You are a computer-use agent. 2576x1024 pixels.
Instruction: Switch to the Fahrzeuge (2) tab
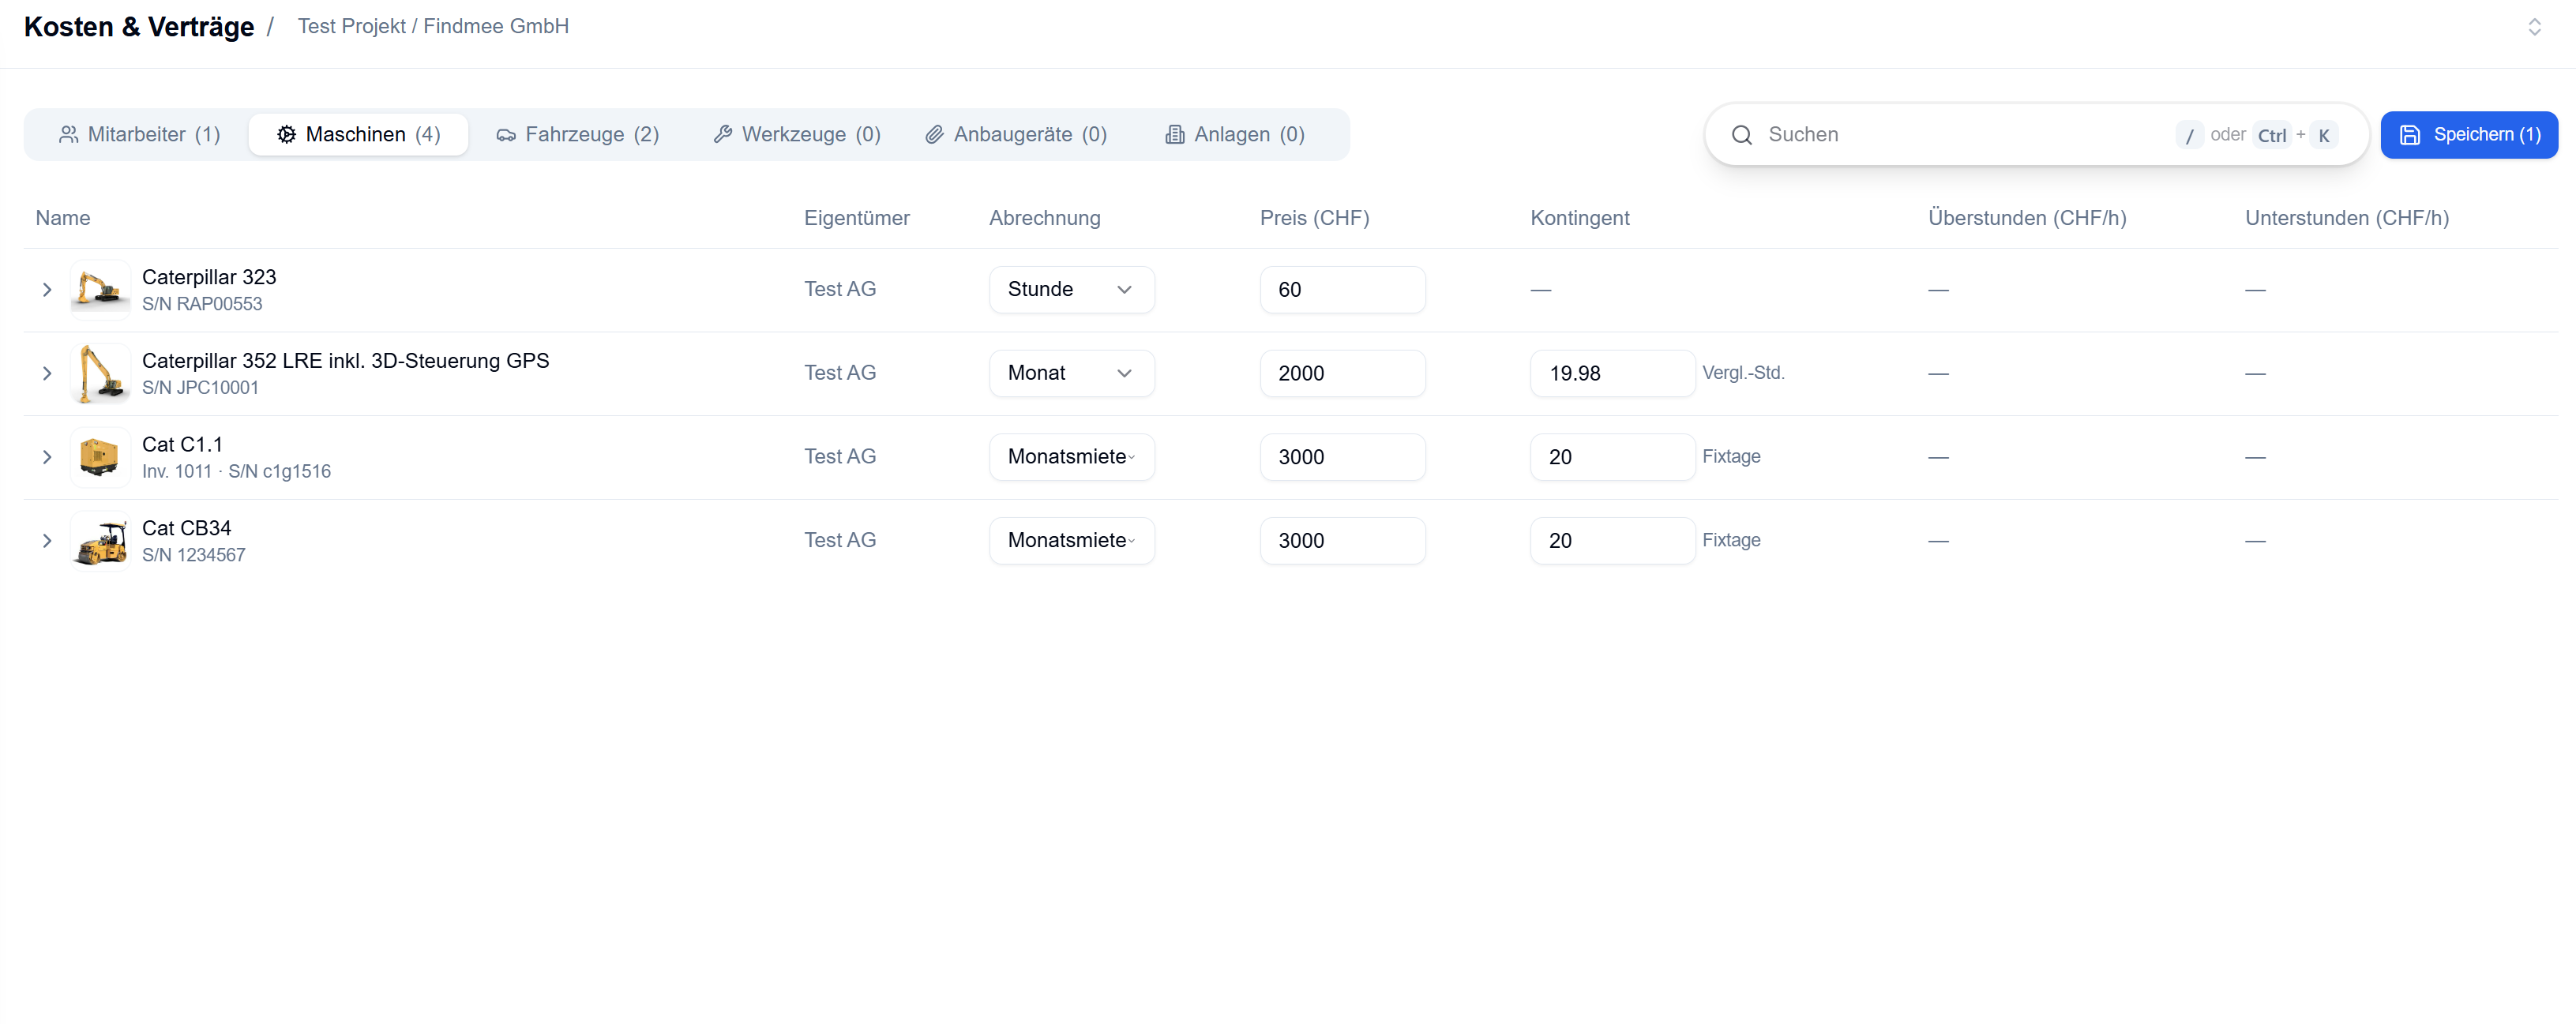pos(577,134)
